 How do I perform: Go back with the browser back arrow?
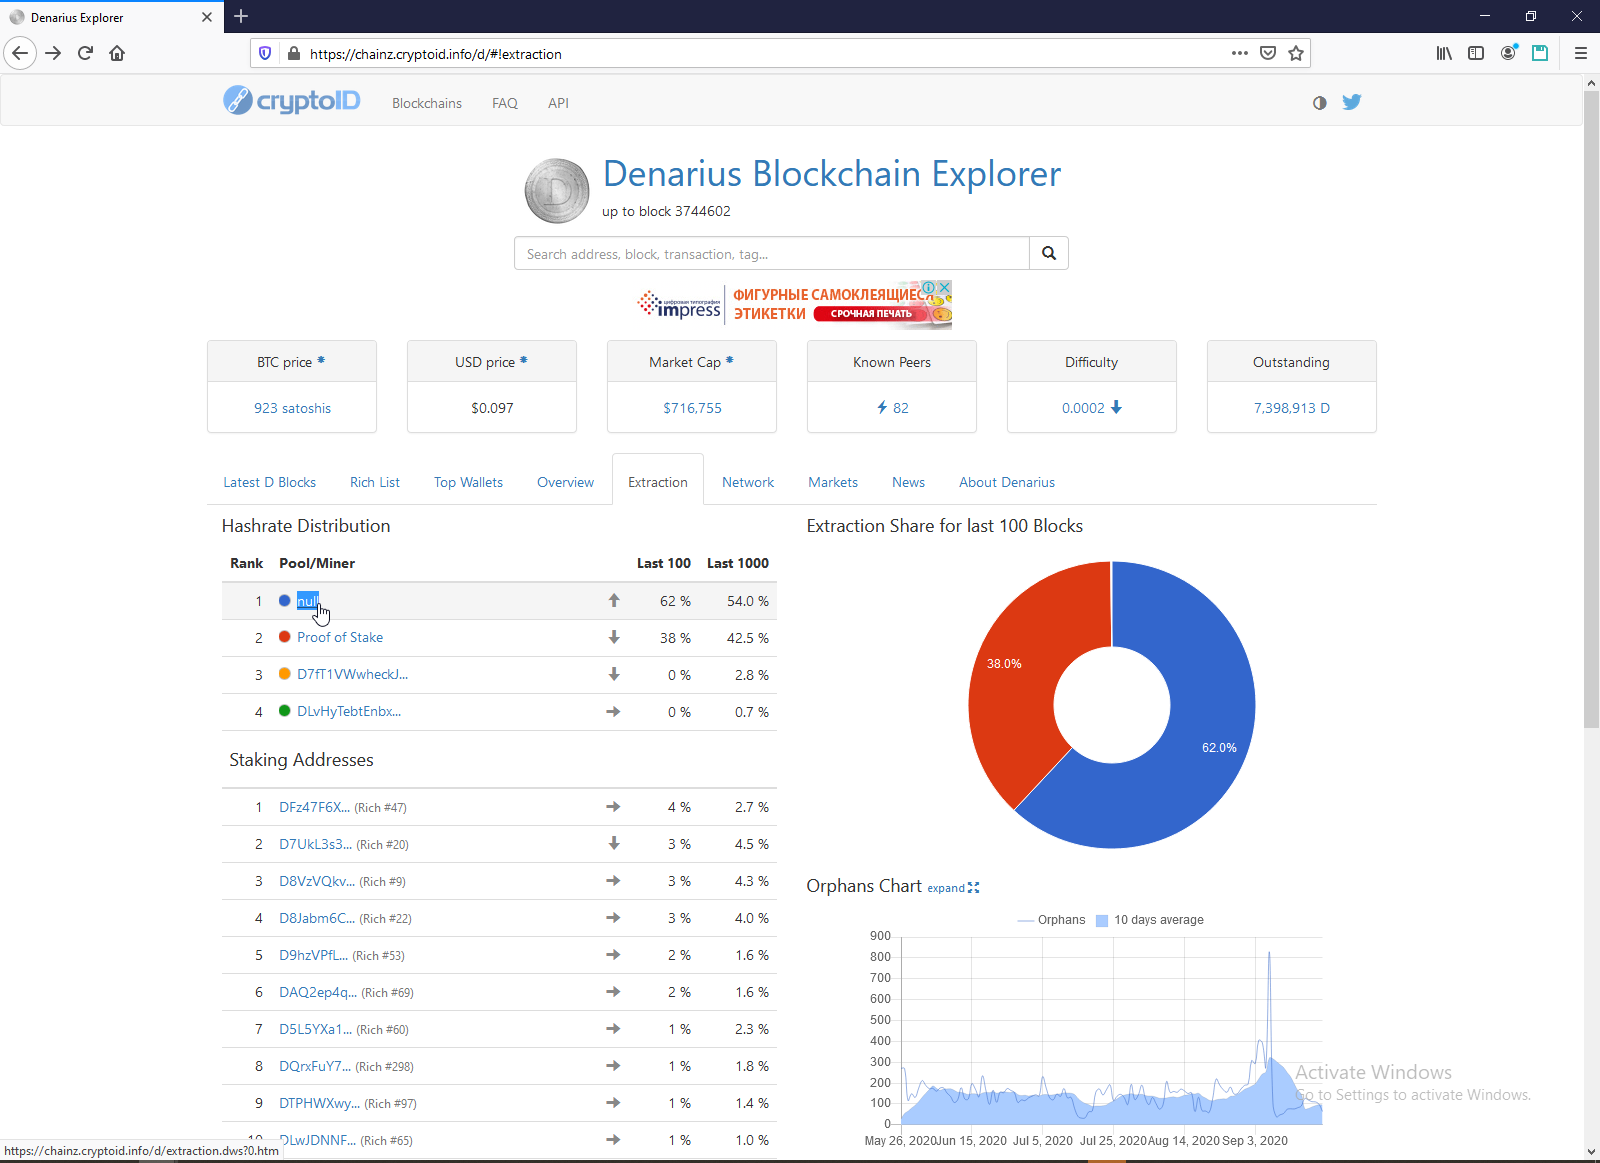tap(20, 53)
